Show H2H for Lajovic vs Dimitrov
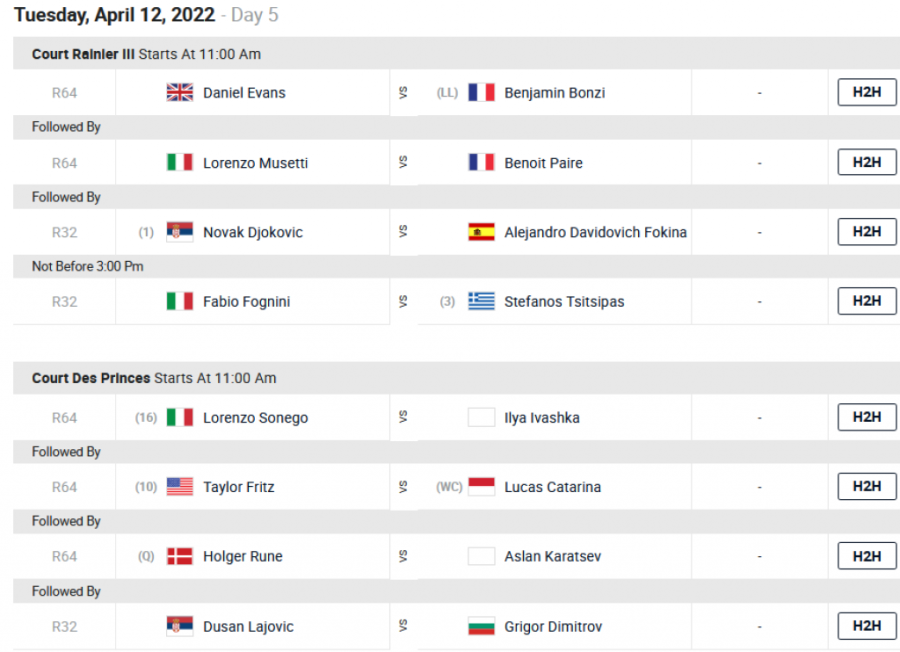This screenshot has width=900, height=652. point(866,626)
